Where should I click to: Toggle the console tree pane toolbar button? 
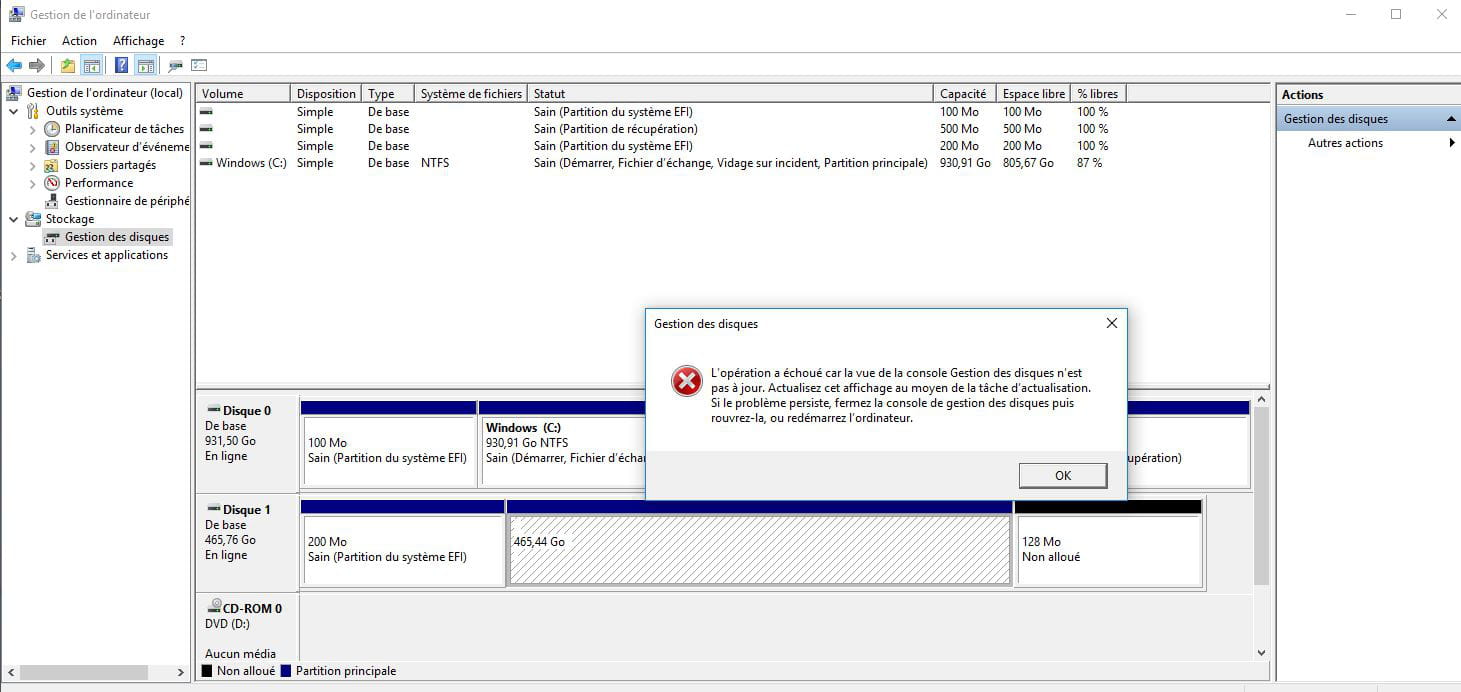pos(92,66)
